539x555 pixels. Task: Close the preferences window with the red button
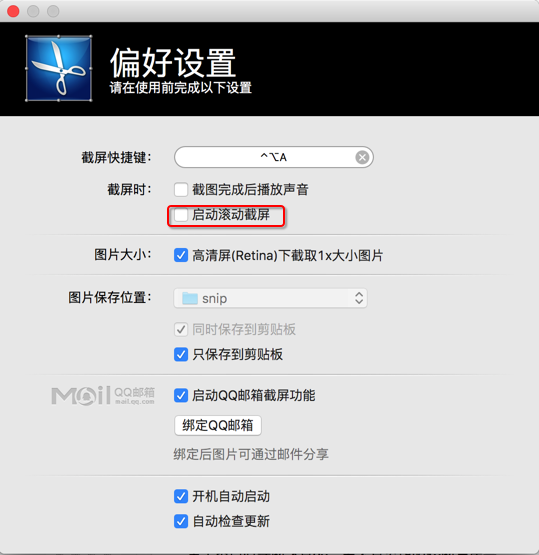coord(13,11)
